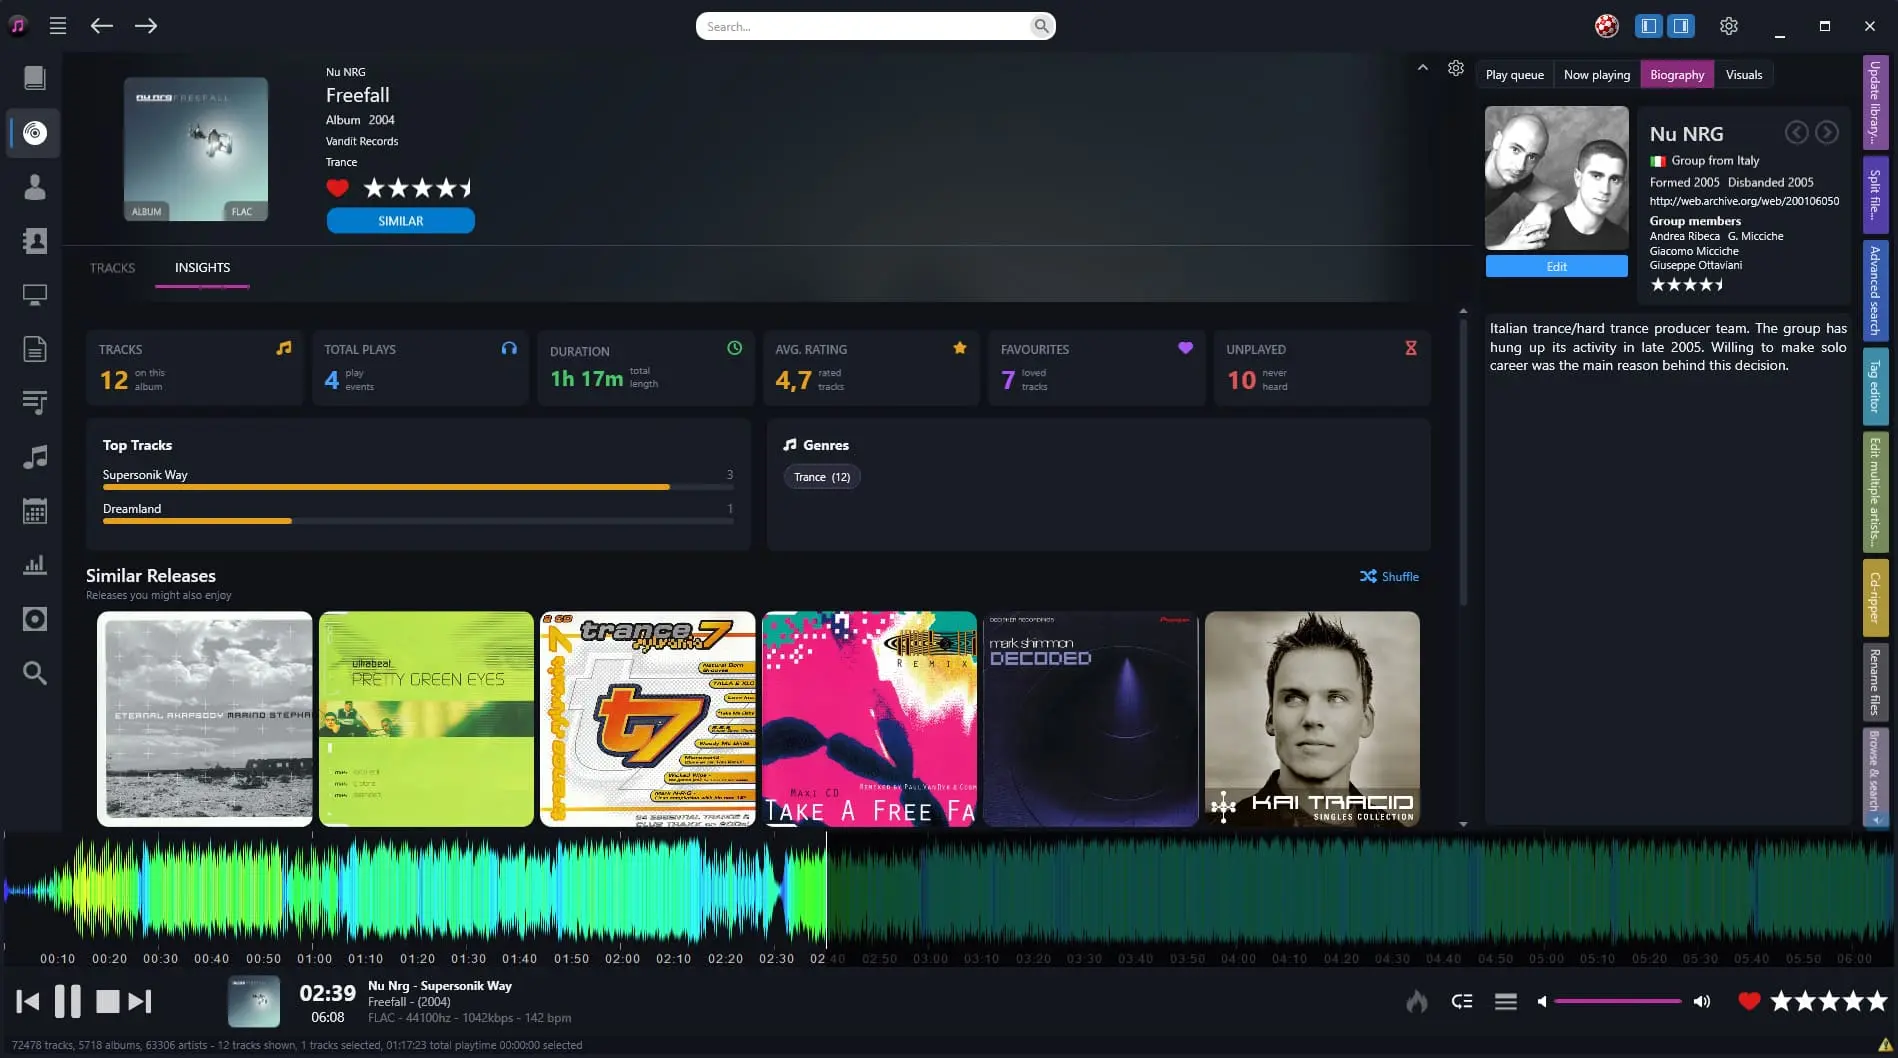Toggle the right panel layout button

1682,26
